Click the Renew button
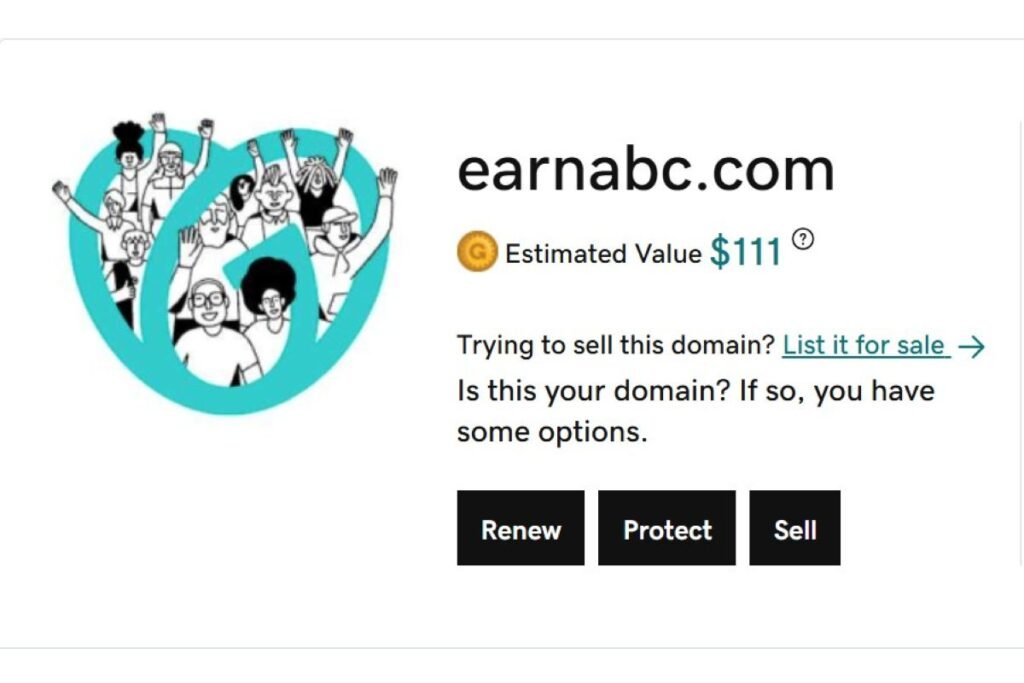 tap(520, 528)
